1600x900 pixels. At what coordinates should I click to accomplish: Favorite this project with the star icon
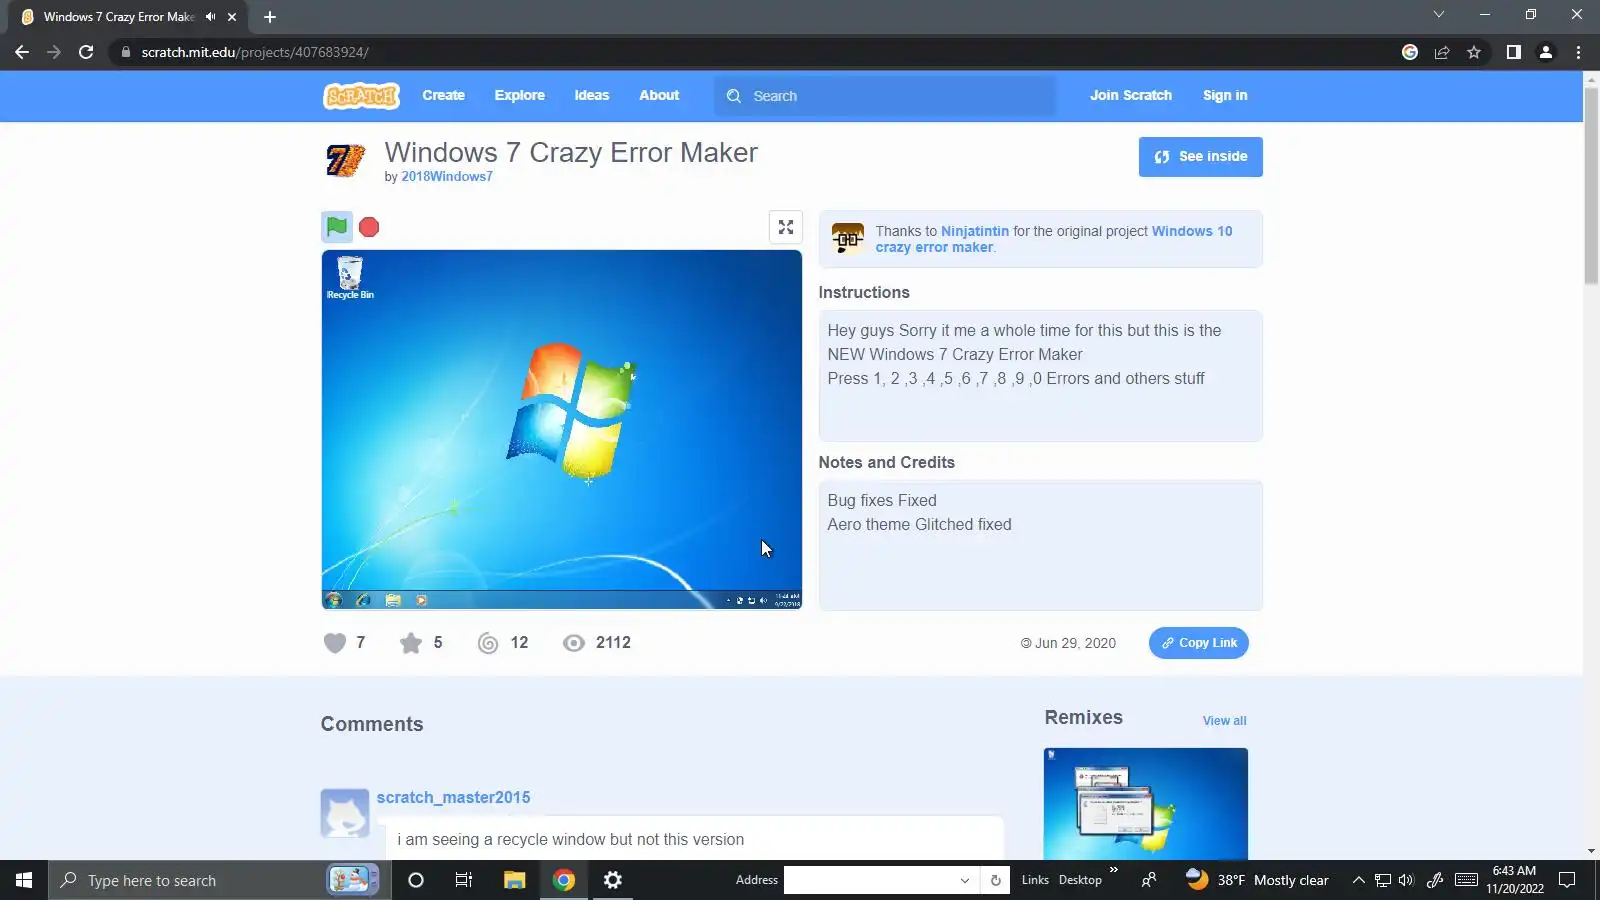pos(411,643)
